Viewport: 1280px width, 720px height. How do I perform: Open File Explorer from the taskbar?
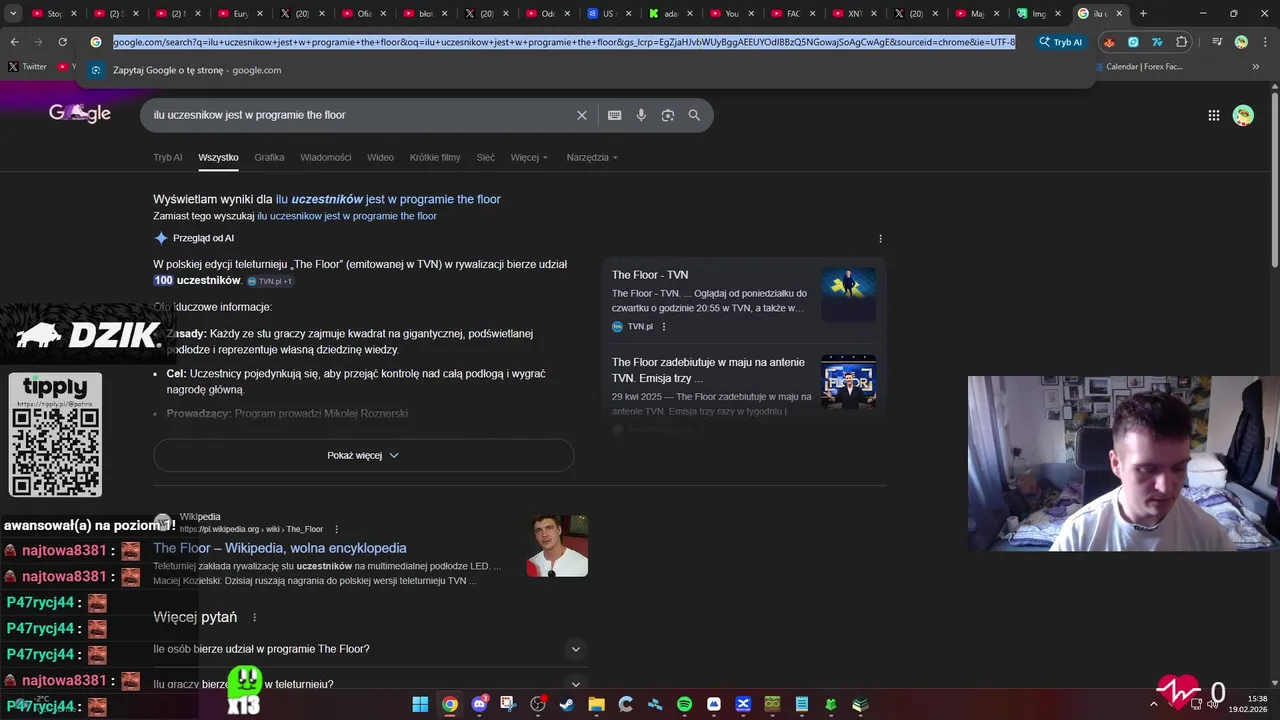(596, 704)
